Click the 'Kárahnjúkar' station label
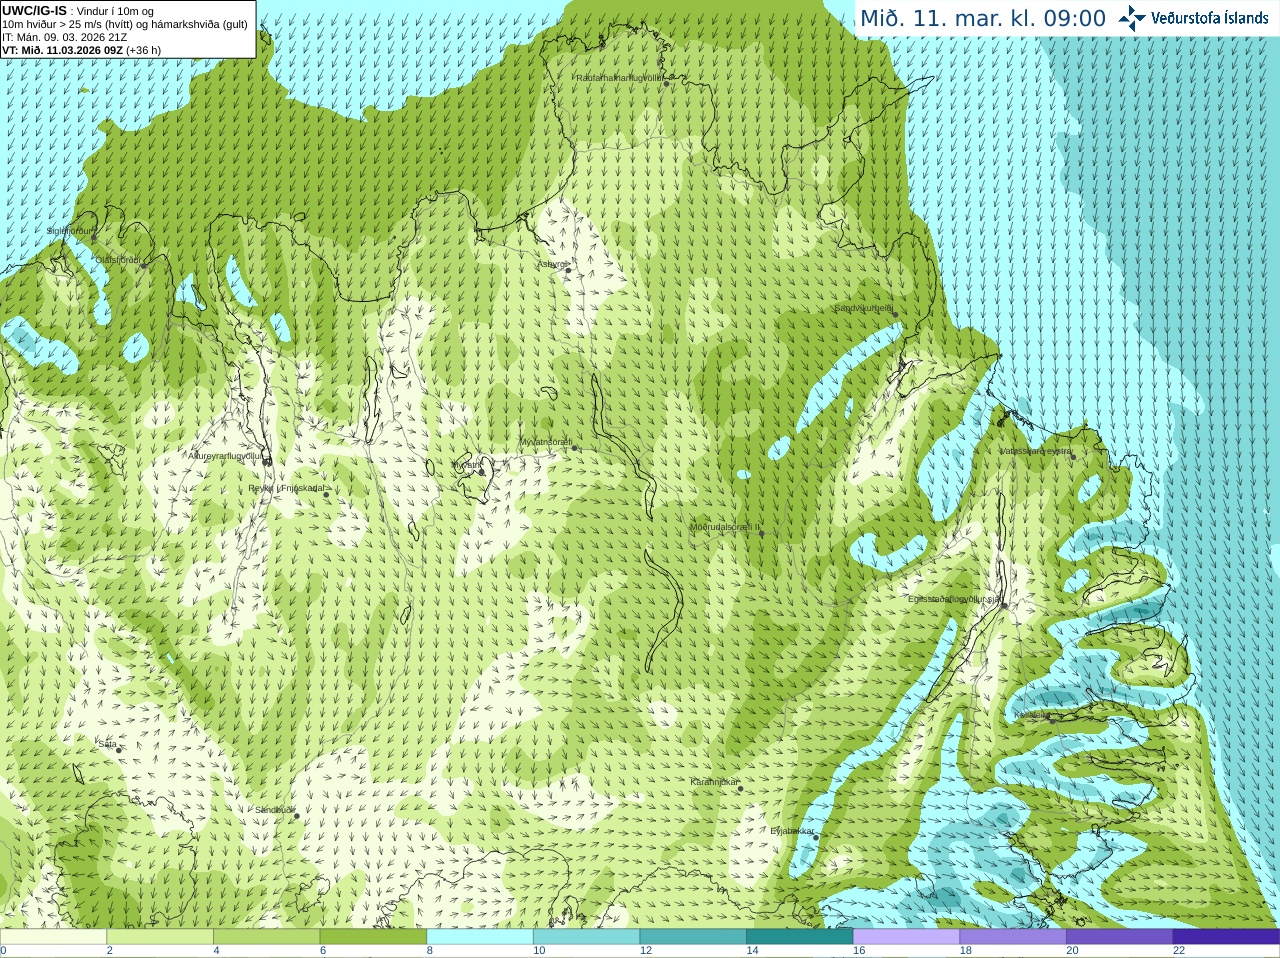This screenshot has width=1280, height=958. tap(714, 782)
